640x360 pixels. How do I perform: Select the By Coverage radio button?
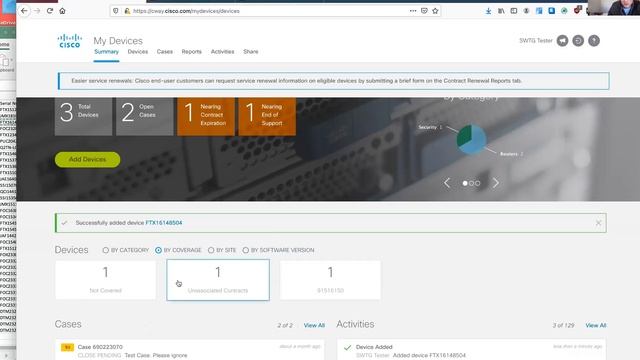158,250
